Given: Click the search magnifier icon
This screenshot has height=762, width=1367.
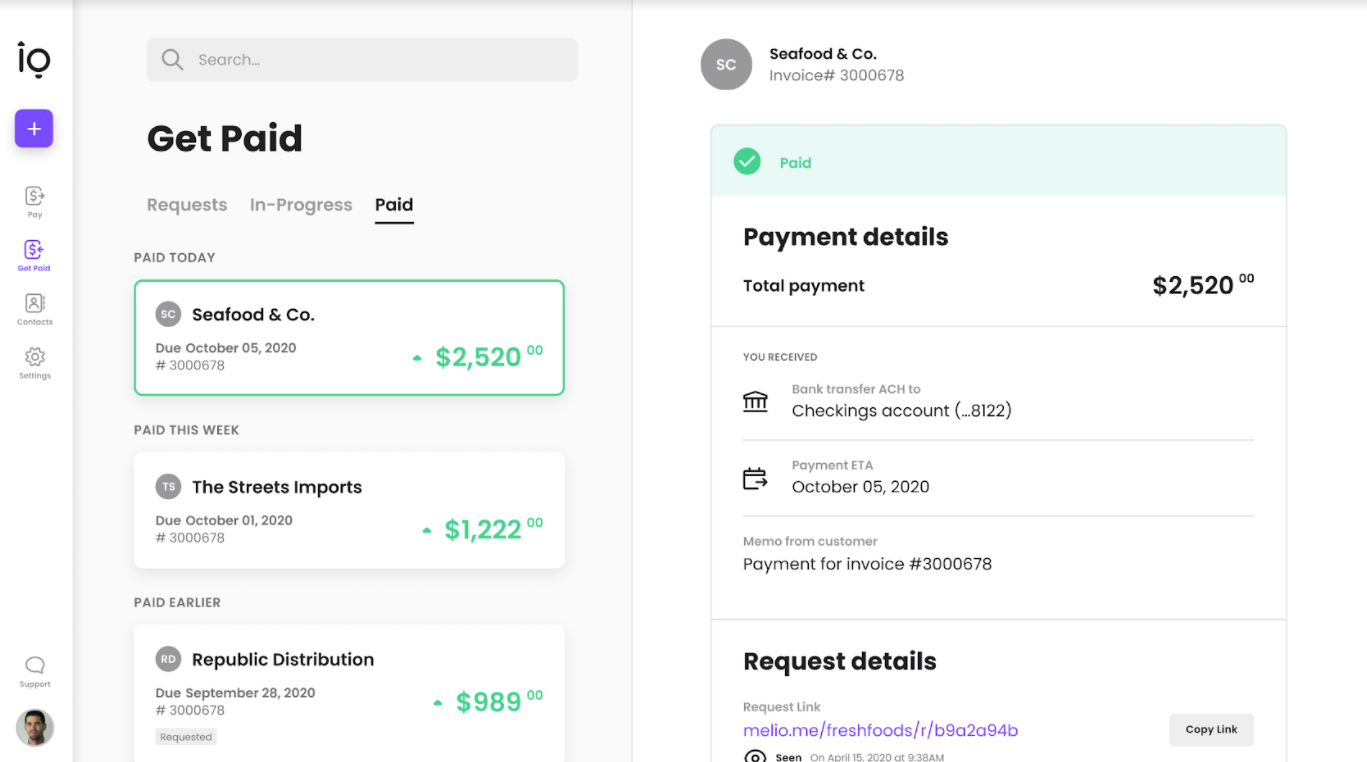Looking at the screenshot, I should pyautogui.click(x=172, y=60).
